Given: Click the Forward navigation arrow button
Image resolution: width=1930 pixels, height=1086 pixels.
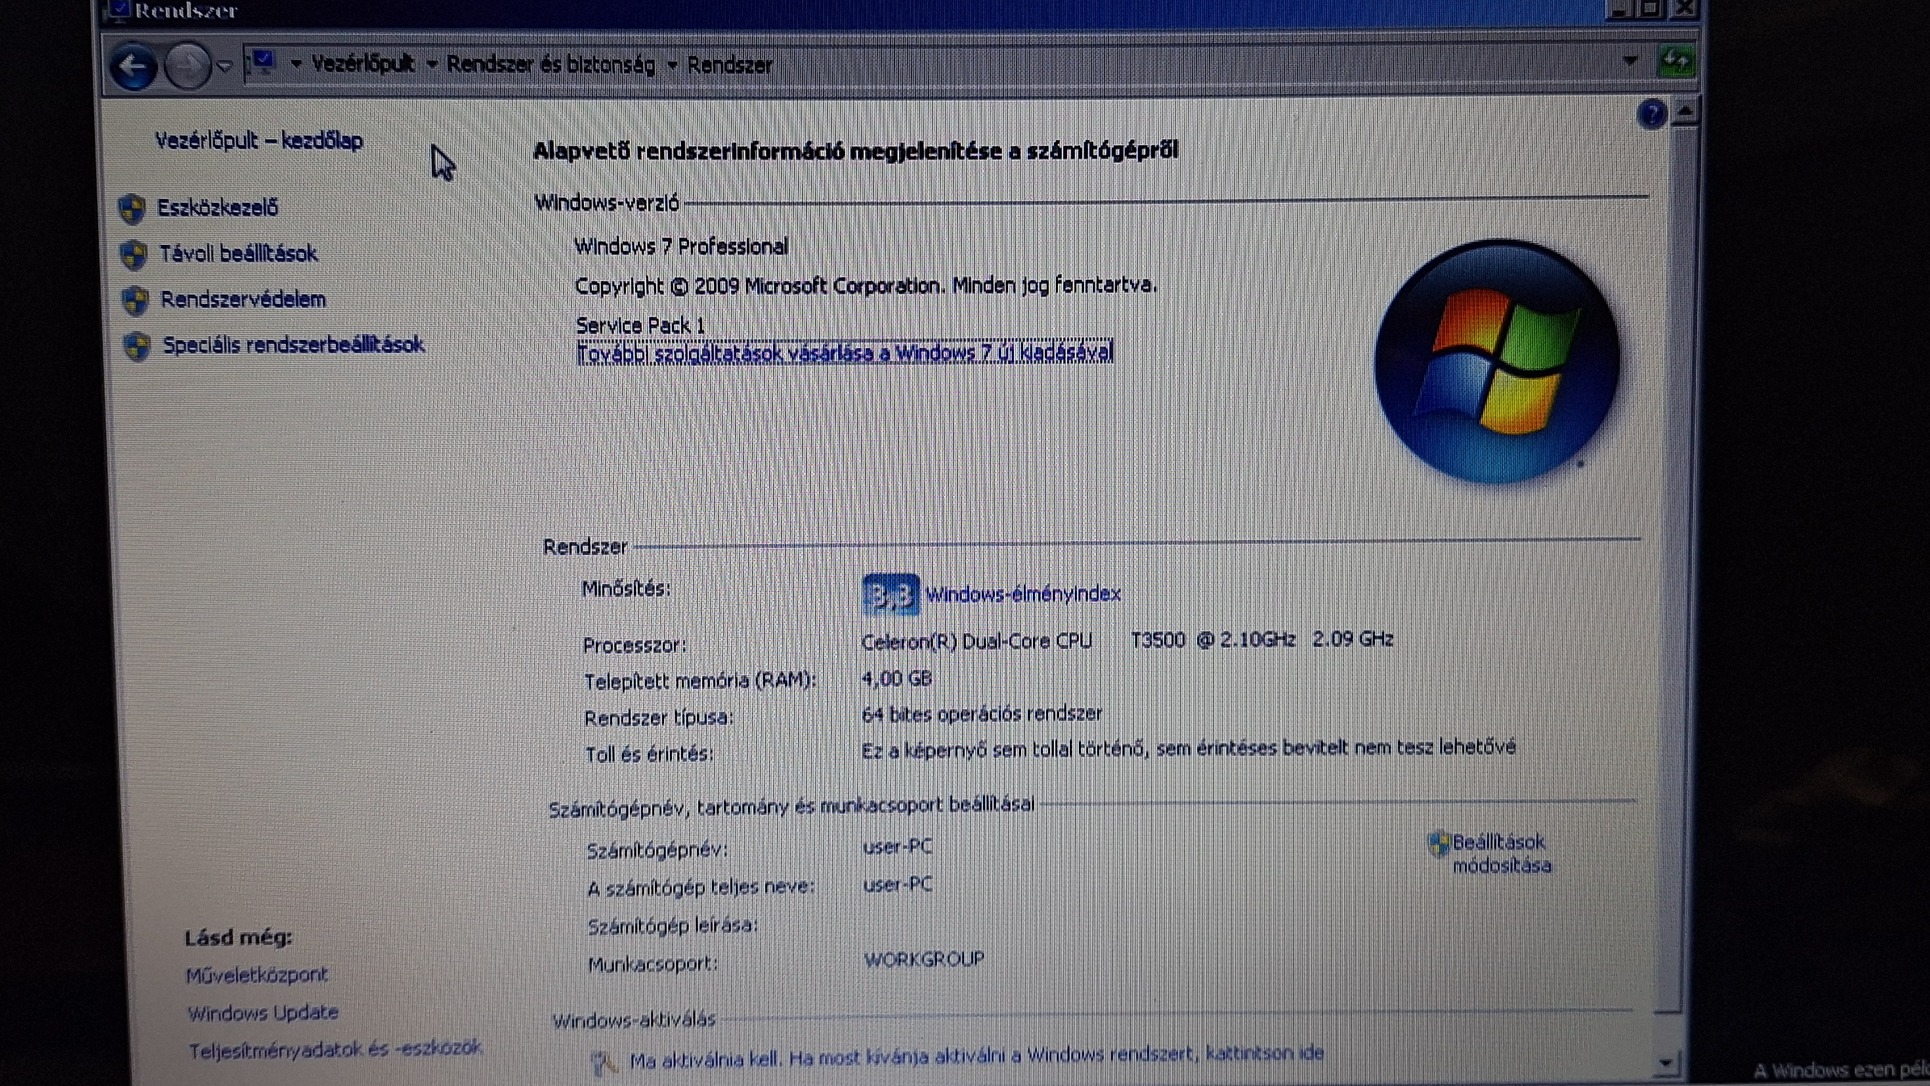Looking at the screenshot, I should pyautogui.click(x=186, y=67).
